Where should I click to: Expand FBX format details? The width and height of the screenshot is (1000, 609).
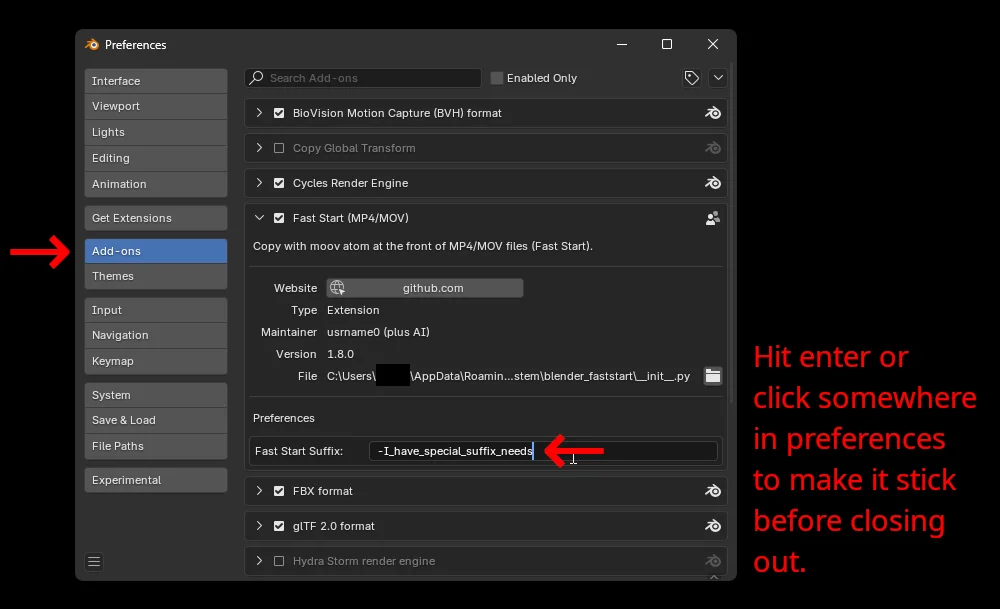click(x=259, y=491)
